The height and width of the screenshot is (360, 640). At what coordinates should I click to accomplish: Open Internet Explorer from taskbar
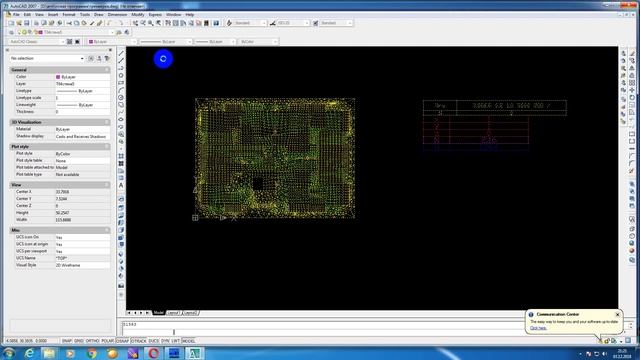29,353
